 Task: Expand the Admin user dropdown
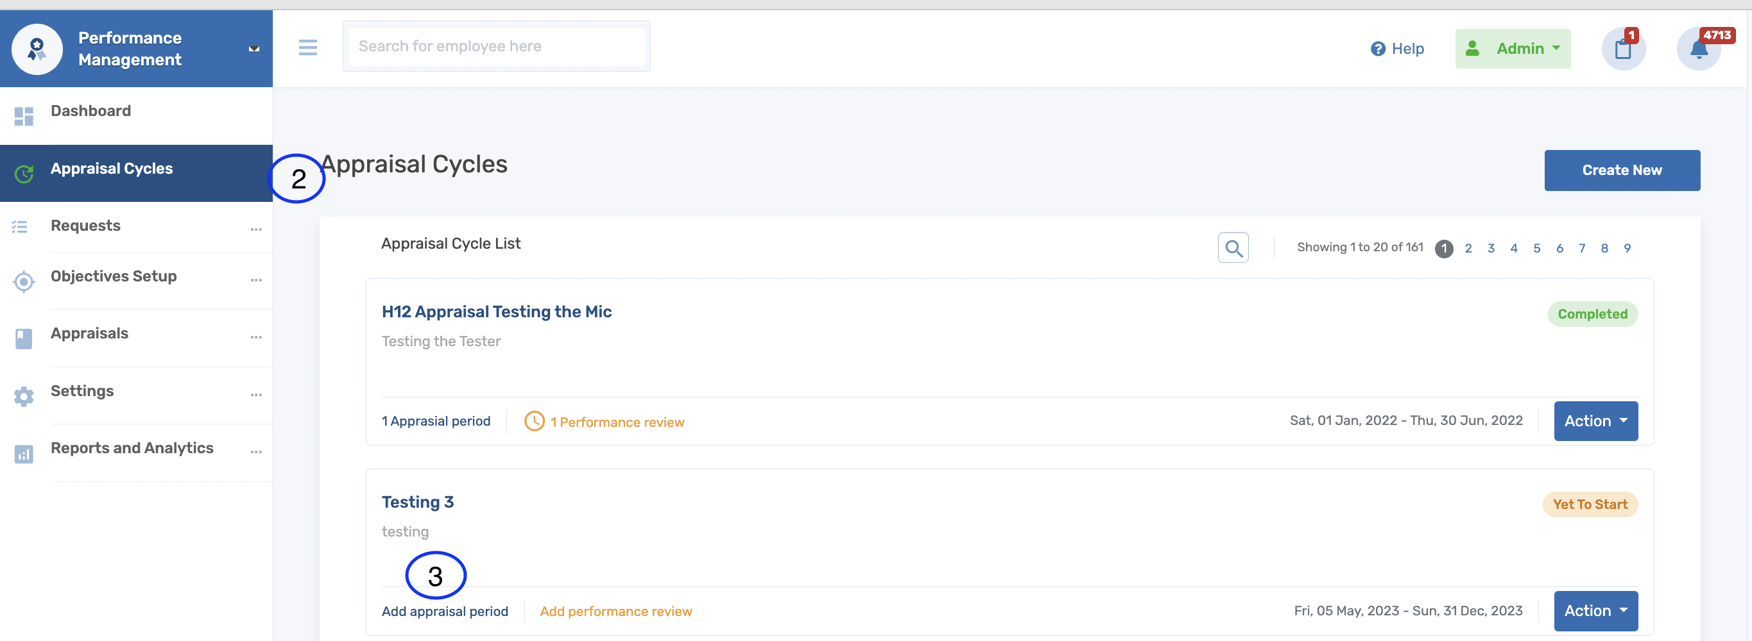[x=1512, y=49]
